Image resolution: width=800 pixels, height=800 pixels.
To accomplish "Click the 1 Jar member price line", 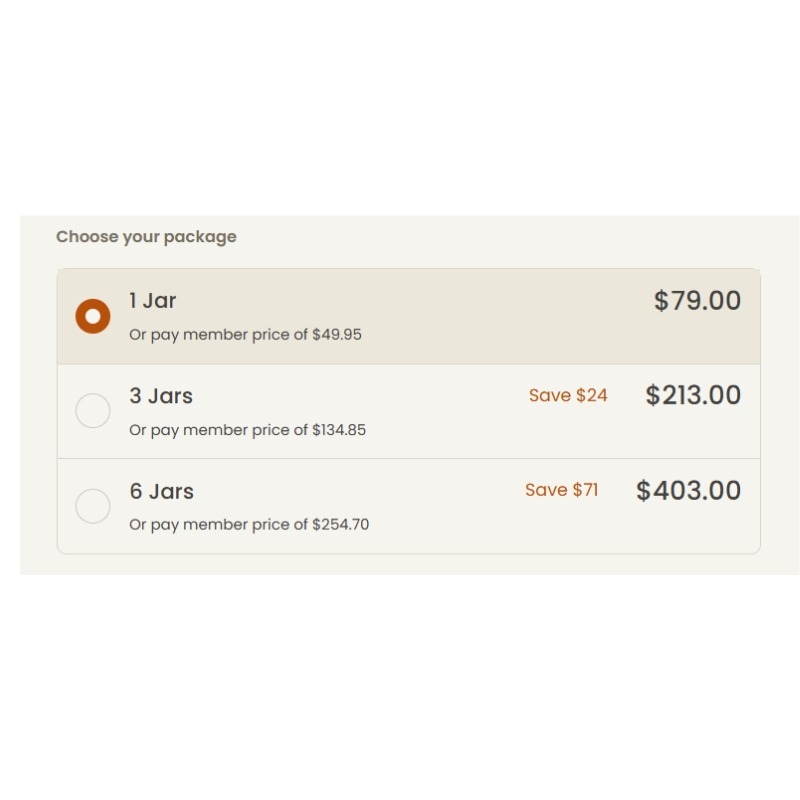I will click(x=245, y=335).
